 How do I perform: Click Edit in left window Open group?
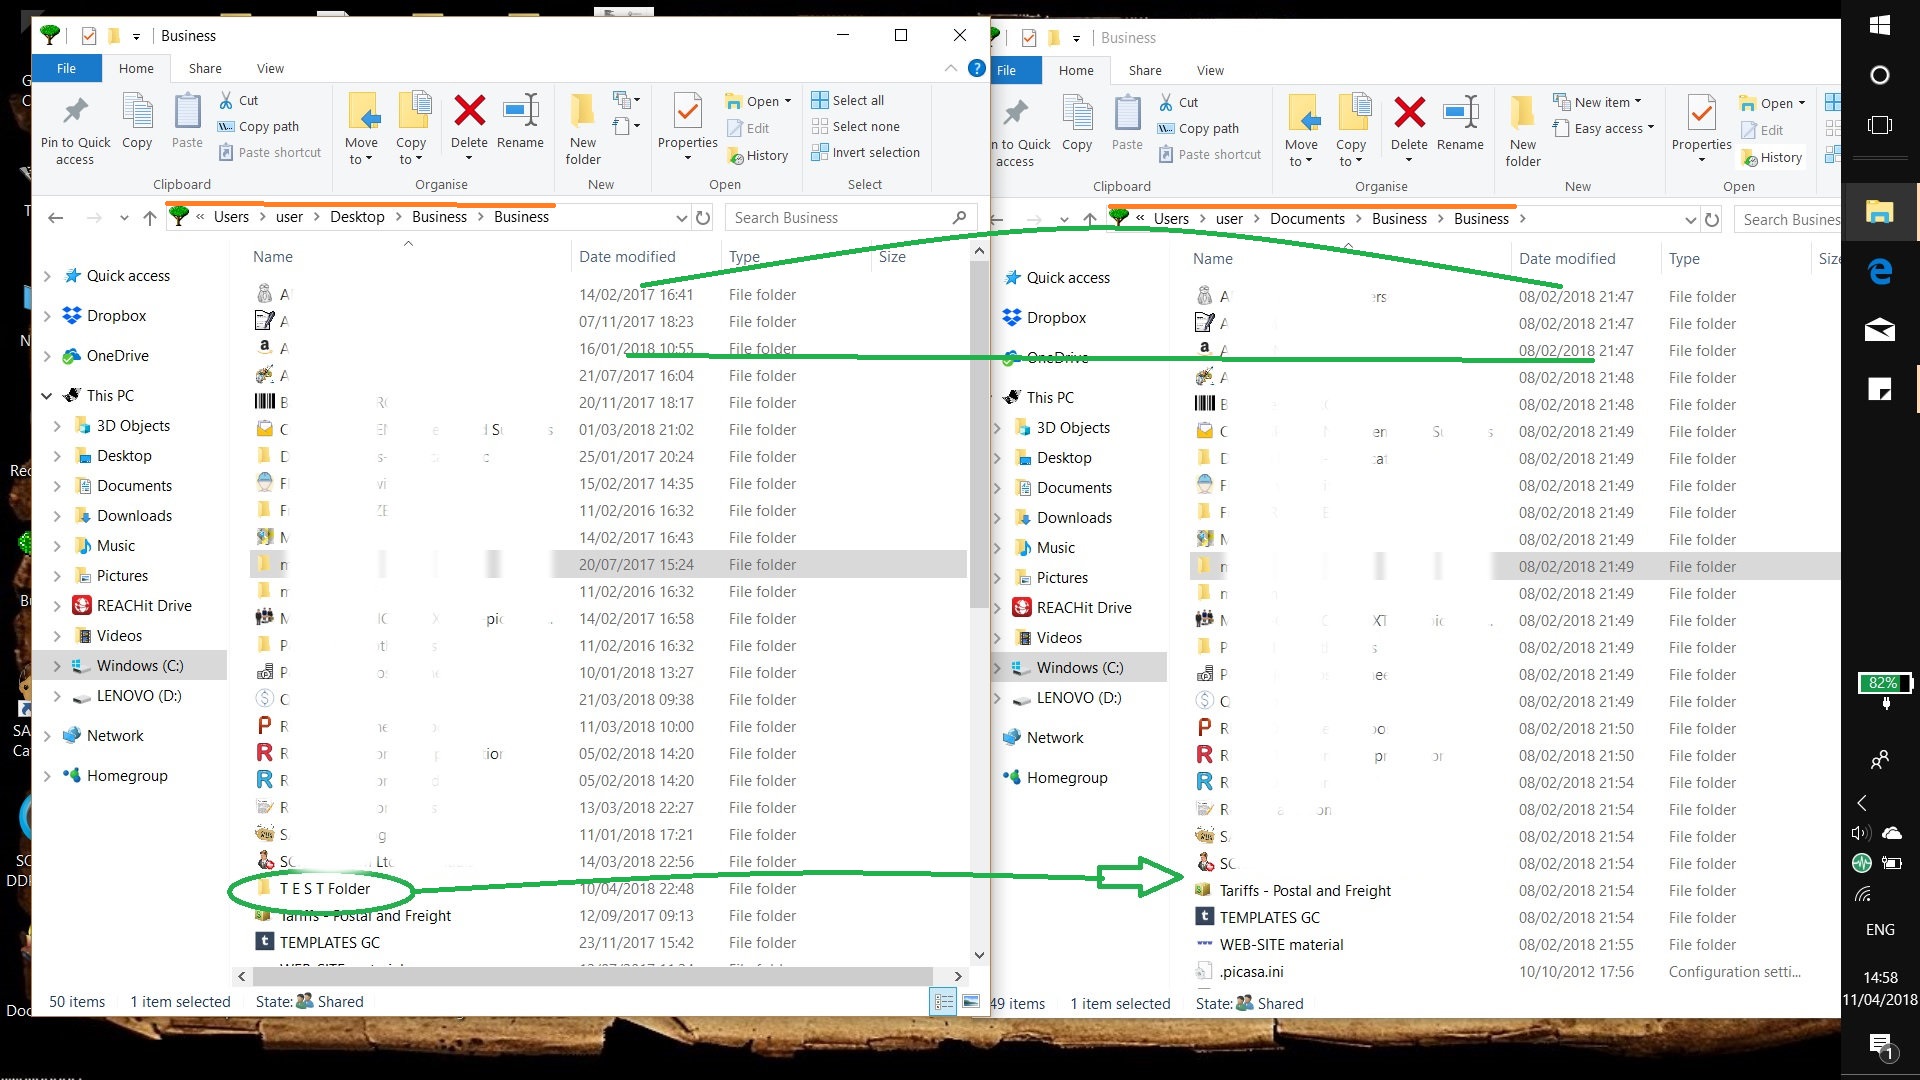click(x=748, y=128)
